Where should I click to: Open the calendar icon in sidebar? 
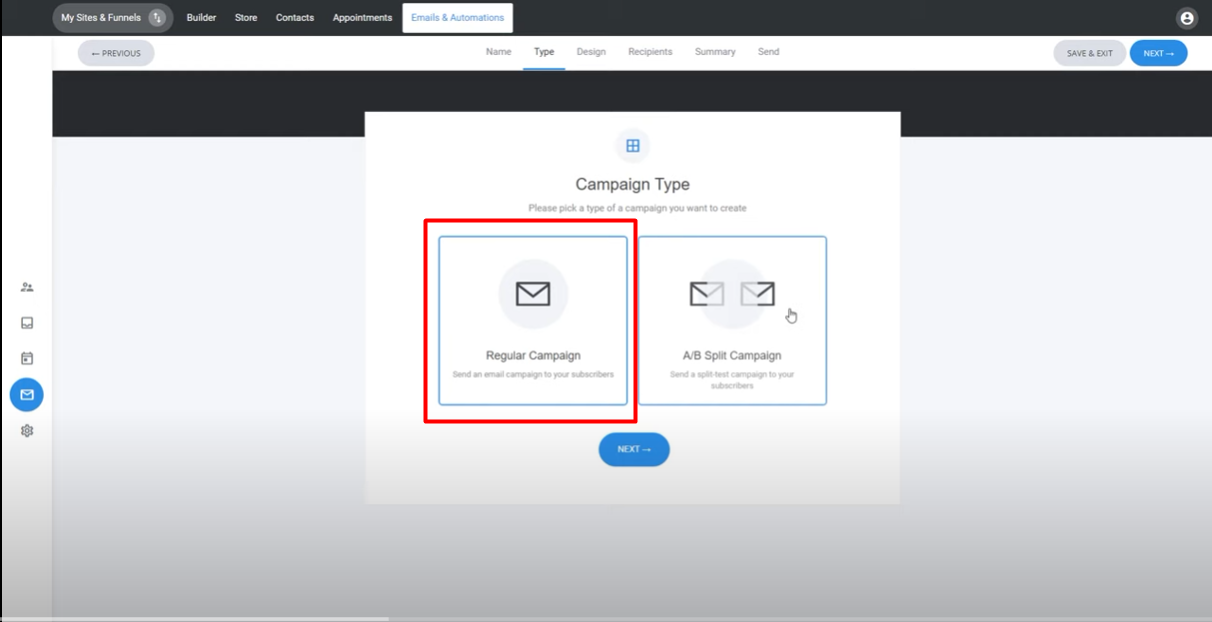[27, 358]
